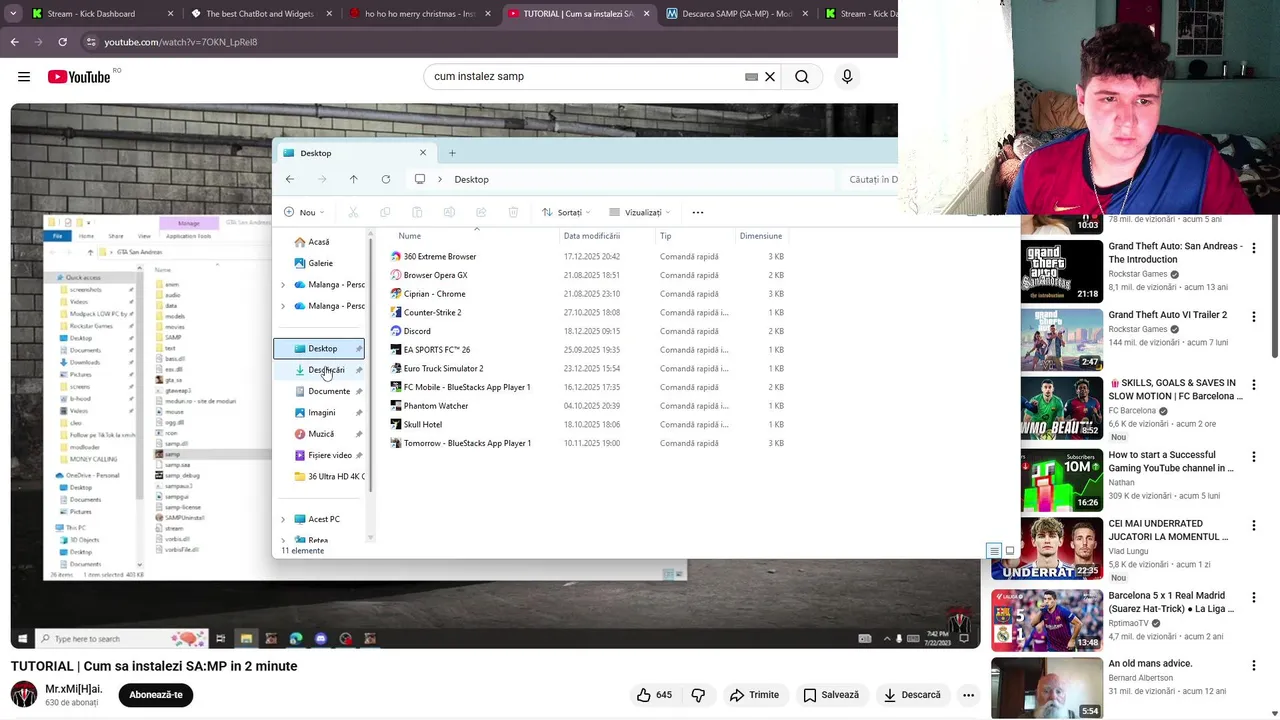1280x720 pixels.
Task: Expand Rețea in navigation pane
Action: pos(283,541)
